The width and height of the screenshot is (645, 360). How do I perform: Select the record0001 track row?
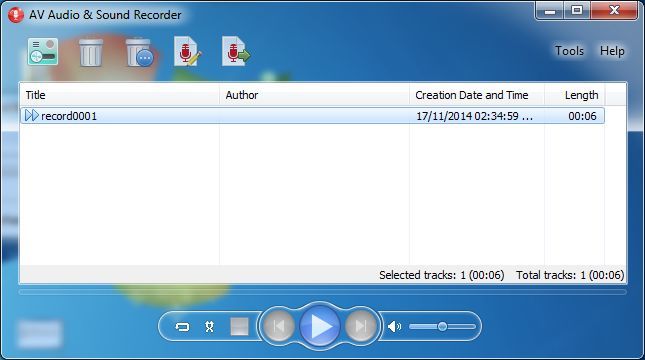tap(313, 116)
